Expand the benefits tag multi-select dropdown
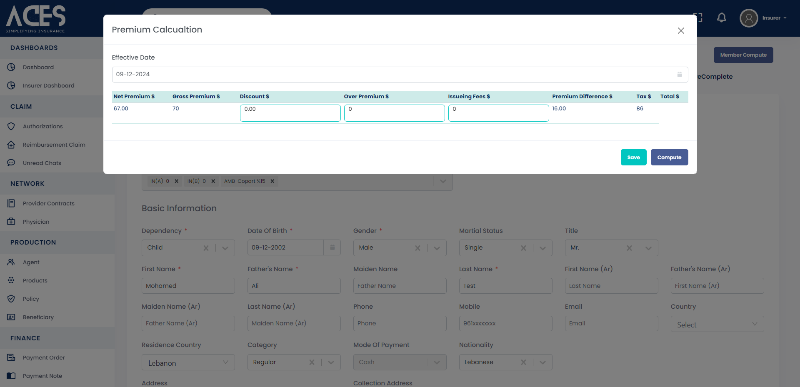The height and width of the screenshot is (387, 800). (442, 182)
